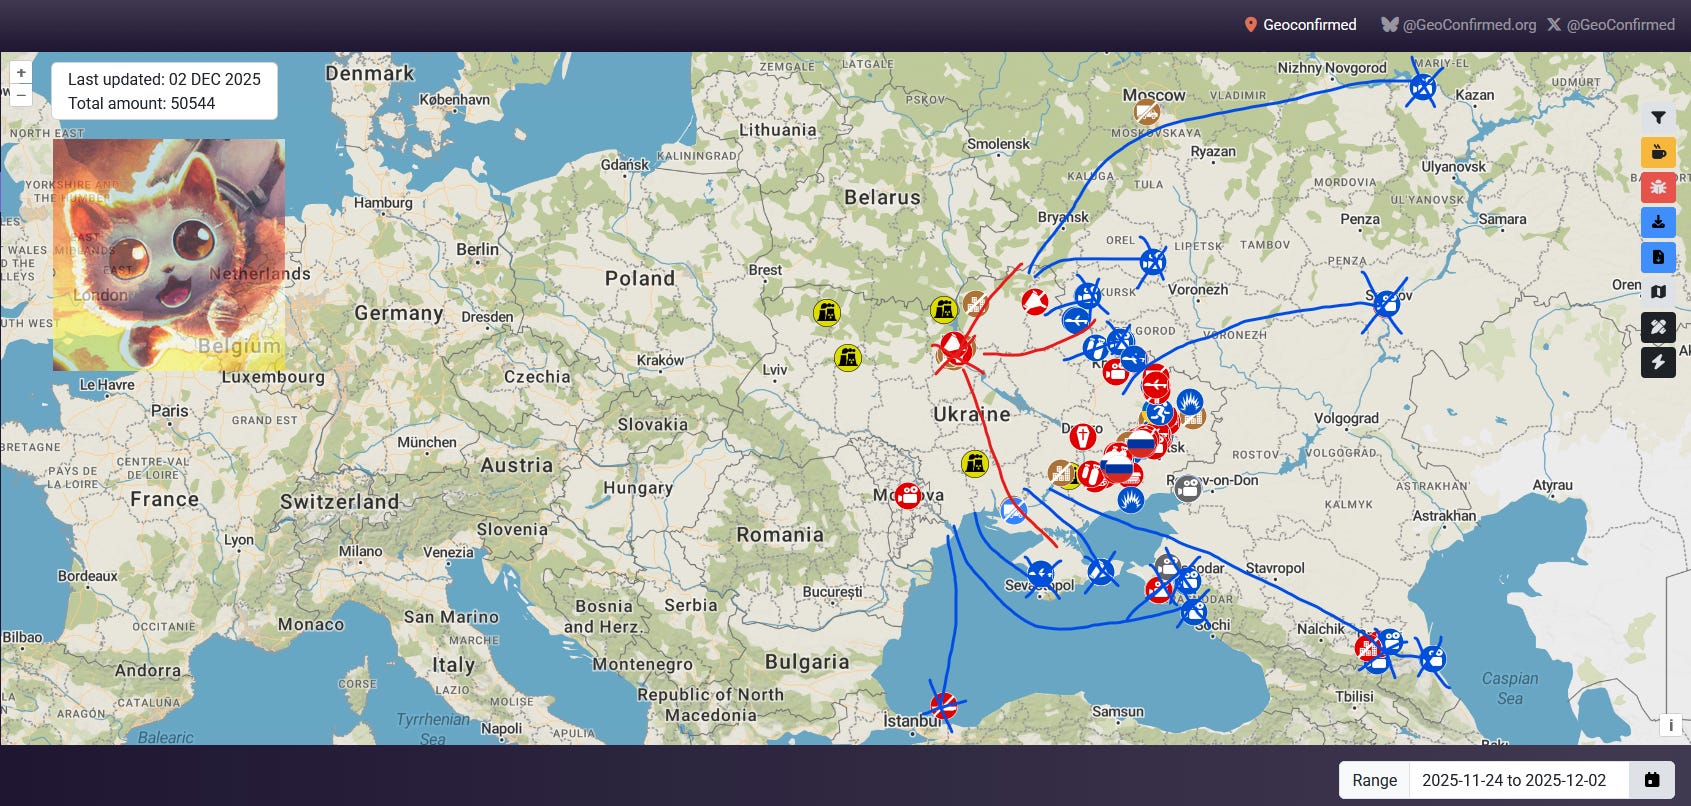
Task: Click the cat illustration thumbnail
Action: 169,255
